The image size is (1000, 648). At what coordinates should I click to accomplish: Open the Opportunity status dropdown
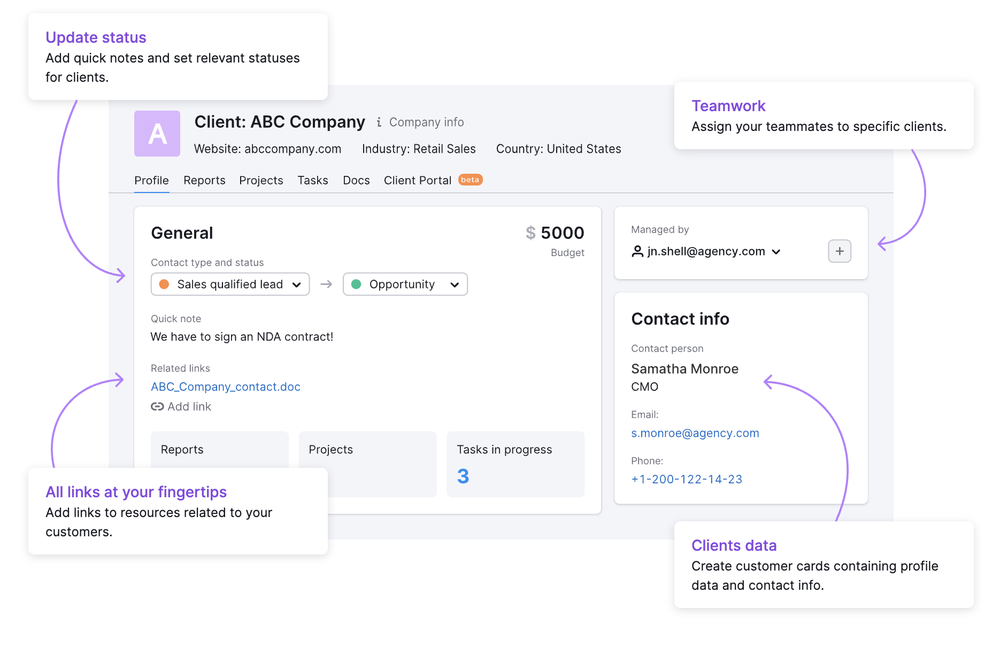[404, 284]
